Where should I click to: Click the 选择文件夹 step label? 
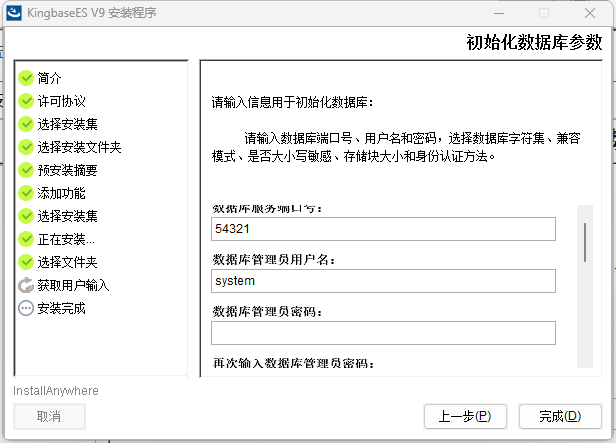[x=68, y=262]
